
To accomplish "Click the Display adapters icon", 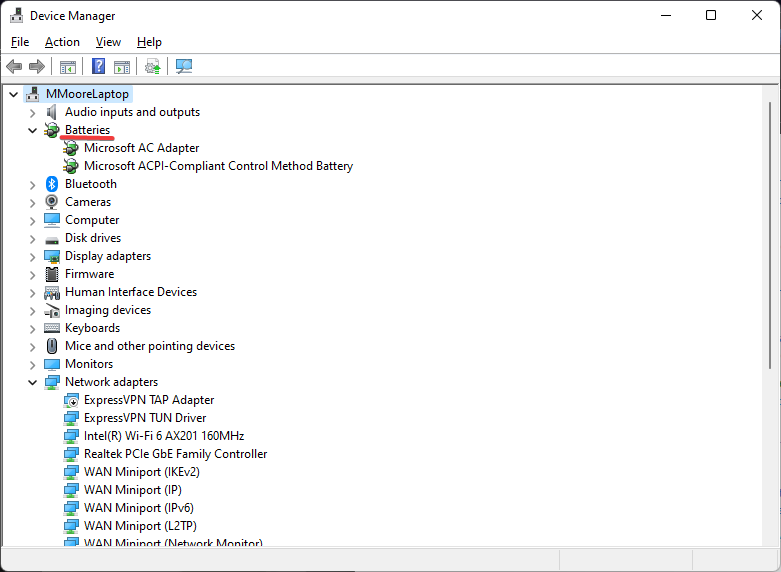I will tap(52, 256).
